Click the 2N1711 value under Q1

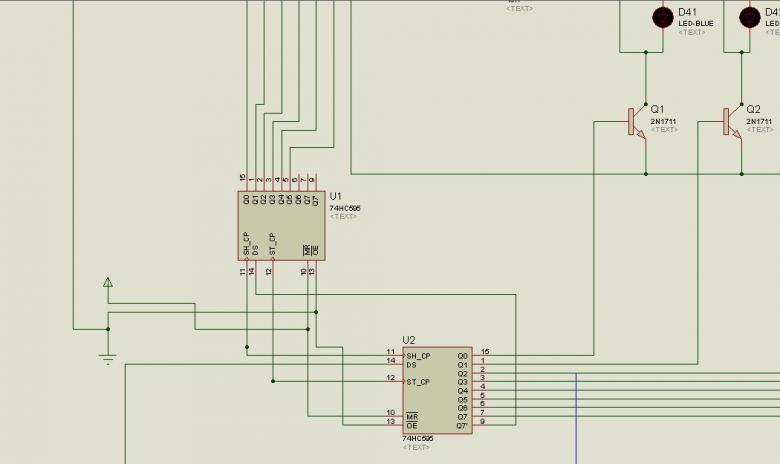click(663, 121)
